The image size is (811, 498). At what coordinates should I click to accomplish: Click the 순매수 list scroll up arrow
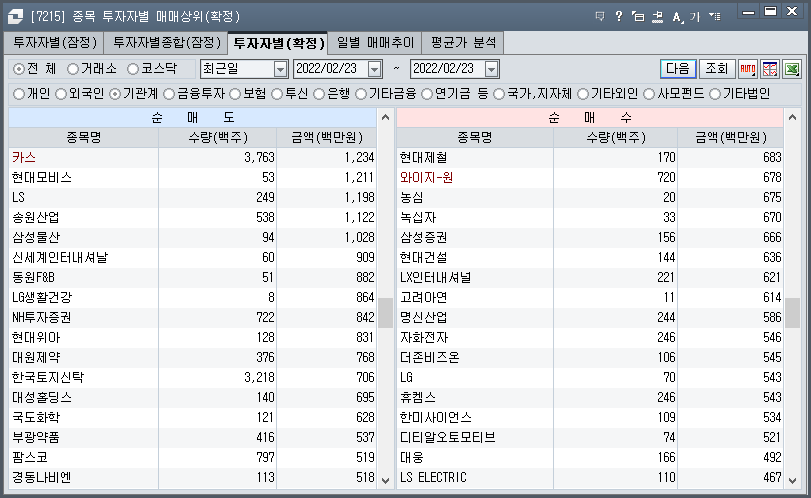click(792, 117)
